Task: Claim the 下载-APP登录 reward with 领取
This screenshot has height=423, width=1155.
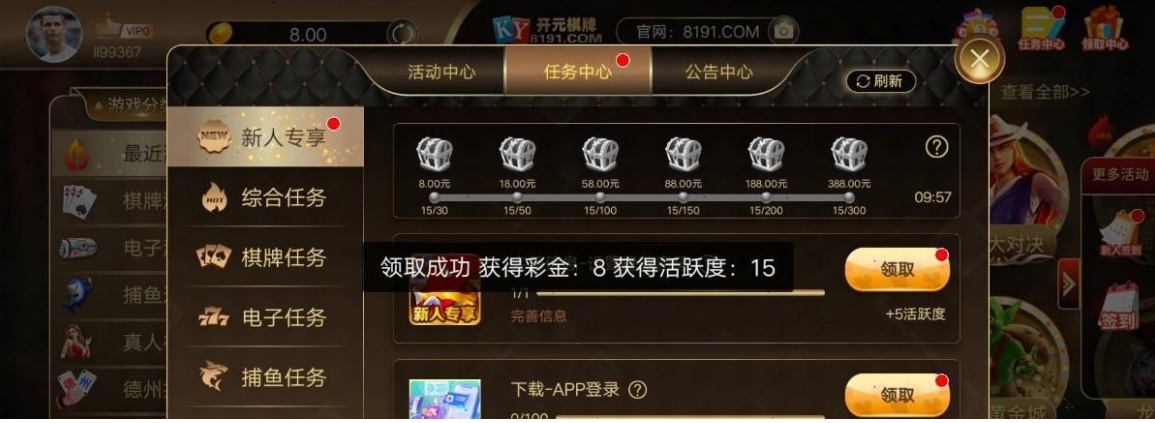Action: (897, 395)
